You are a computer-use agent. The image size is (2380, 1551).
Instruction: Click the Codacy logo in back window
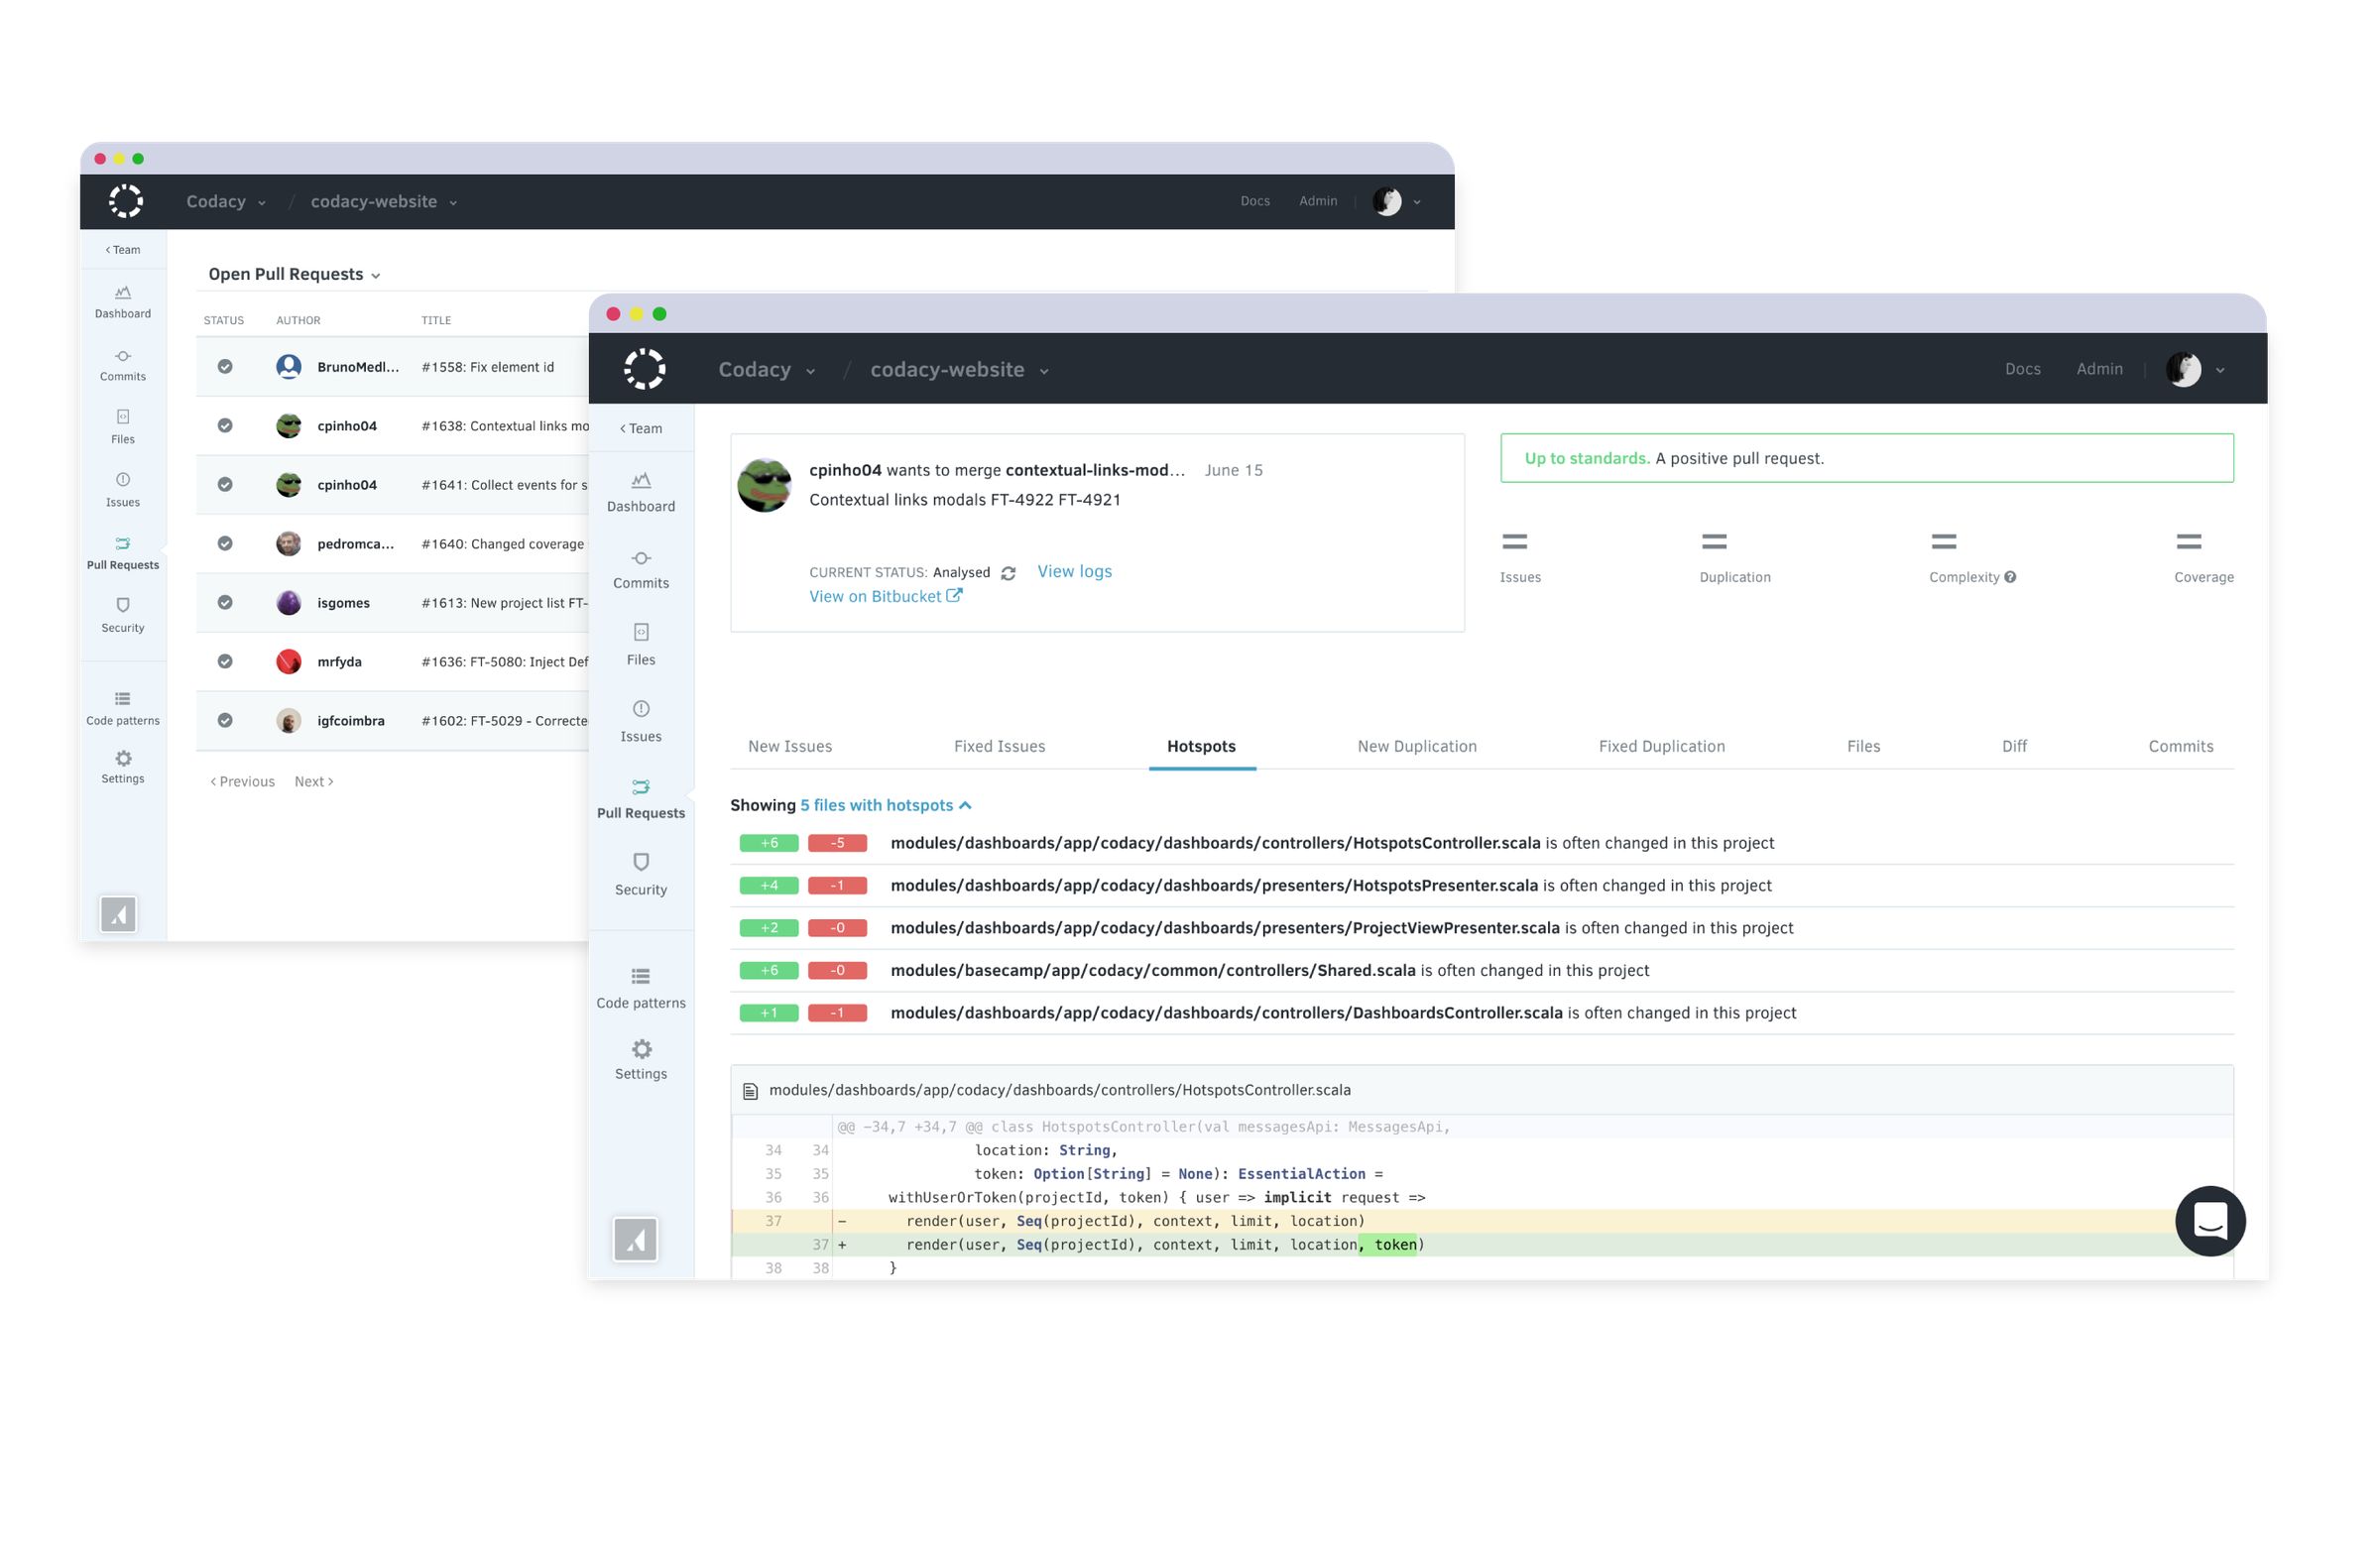[126, 201]
